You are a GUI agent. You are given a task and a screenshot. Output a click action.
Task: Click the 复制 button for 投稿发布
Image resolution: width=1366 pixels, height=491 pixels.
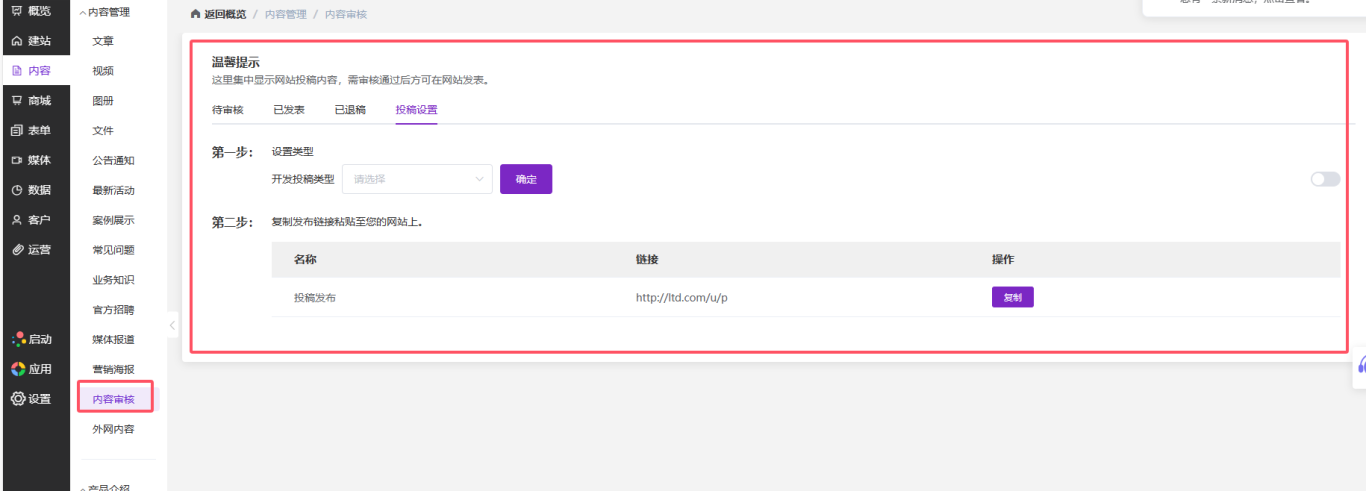(1012, 297)
